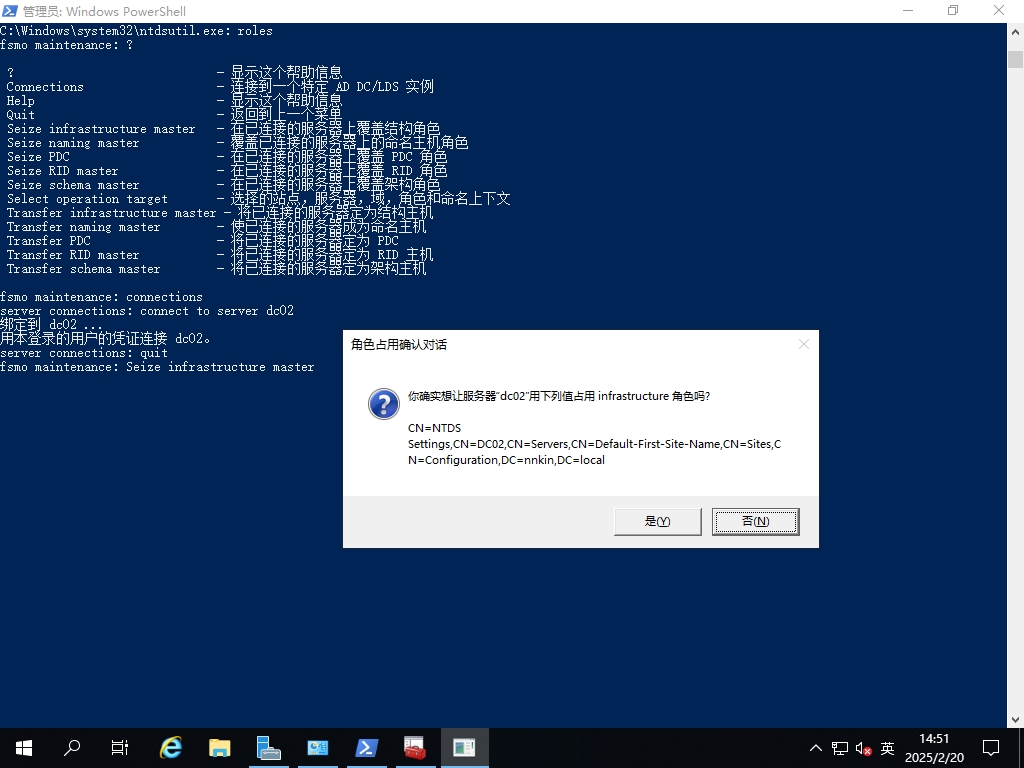Close the role seizure confirmation dialog

(803, 344)
